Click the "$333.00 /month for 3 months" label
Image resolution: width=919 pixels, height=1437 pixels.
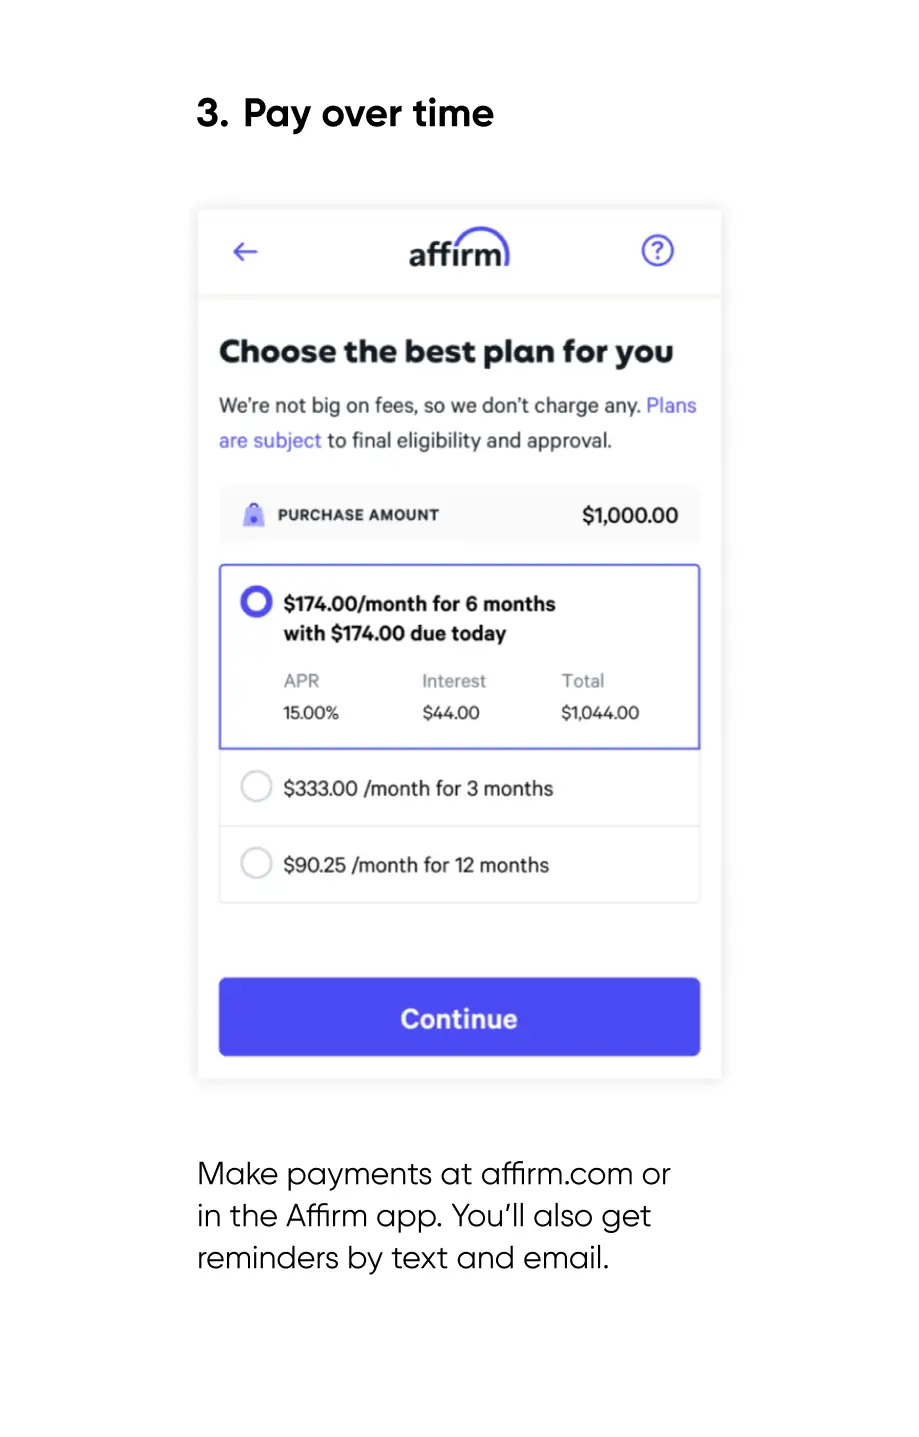[418, 789]
